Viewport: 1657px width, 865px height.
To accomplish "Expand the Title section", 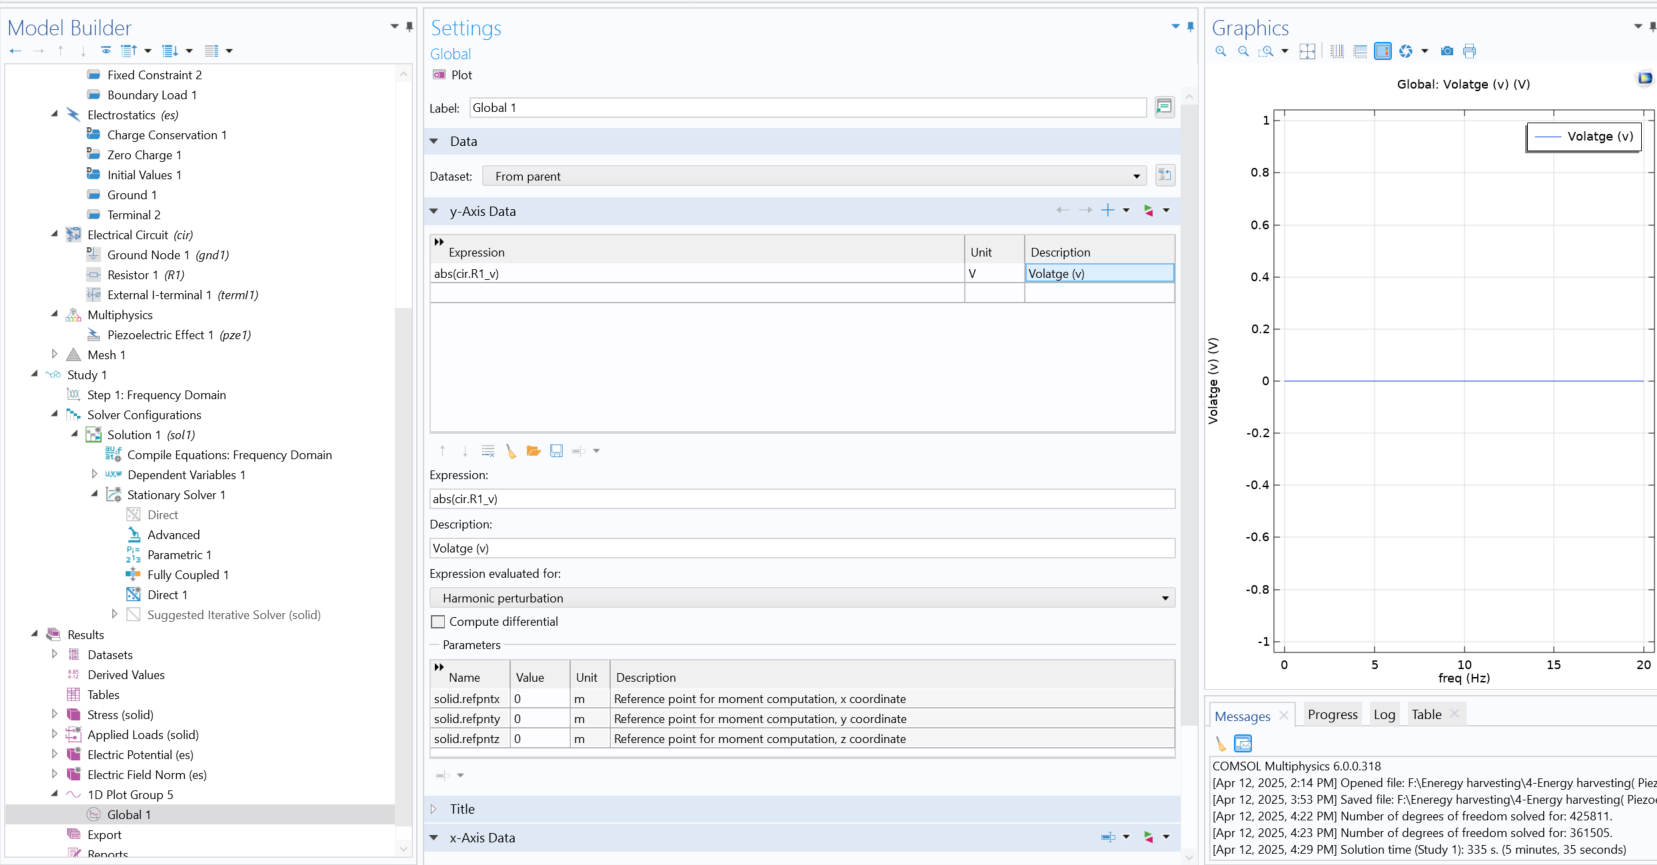I will [462, 809].
